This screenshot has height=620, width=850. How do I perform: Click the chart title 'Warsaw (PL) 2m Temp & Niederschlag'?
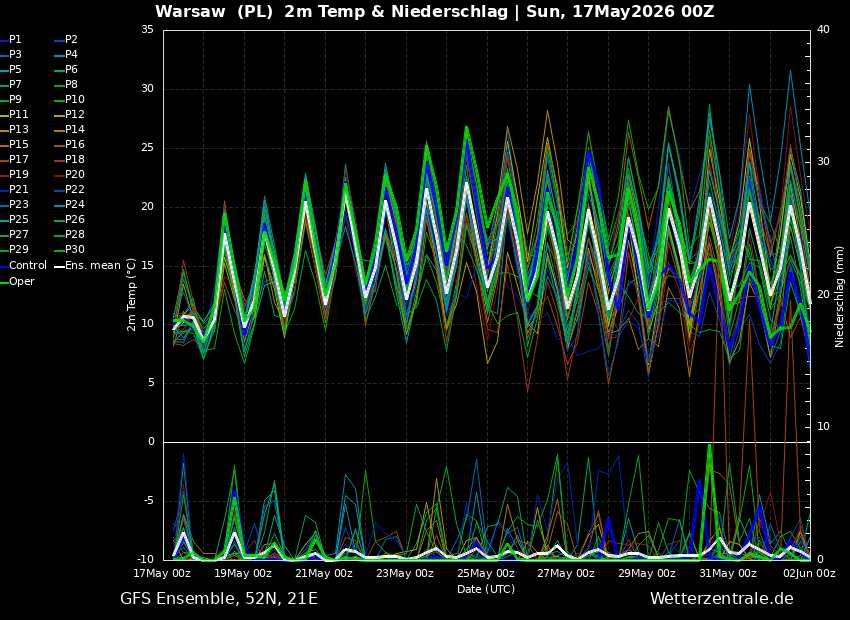click(x=331, y=11)
